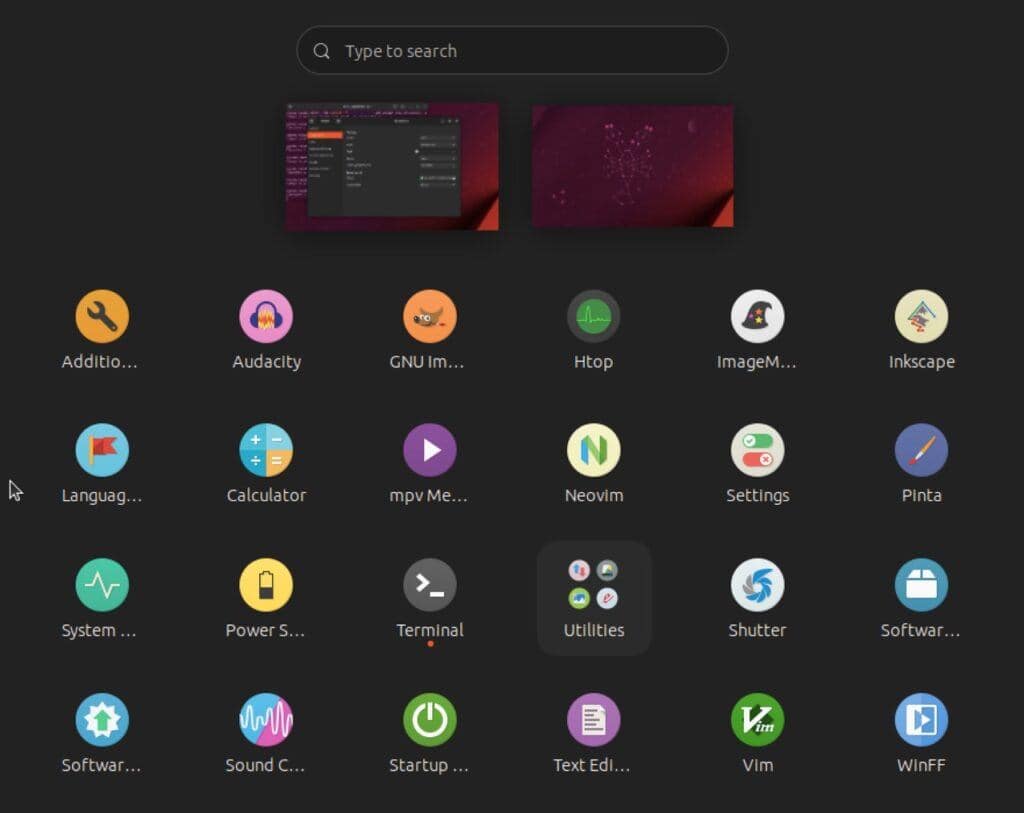This screenshot has width=1024, height=813.
Task: Switch to the empty workspace thumbnail
Action: (x=633, y=166)
